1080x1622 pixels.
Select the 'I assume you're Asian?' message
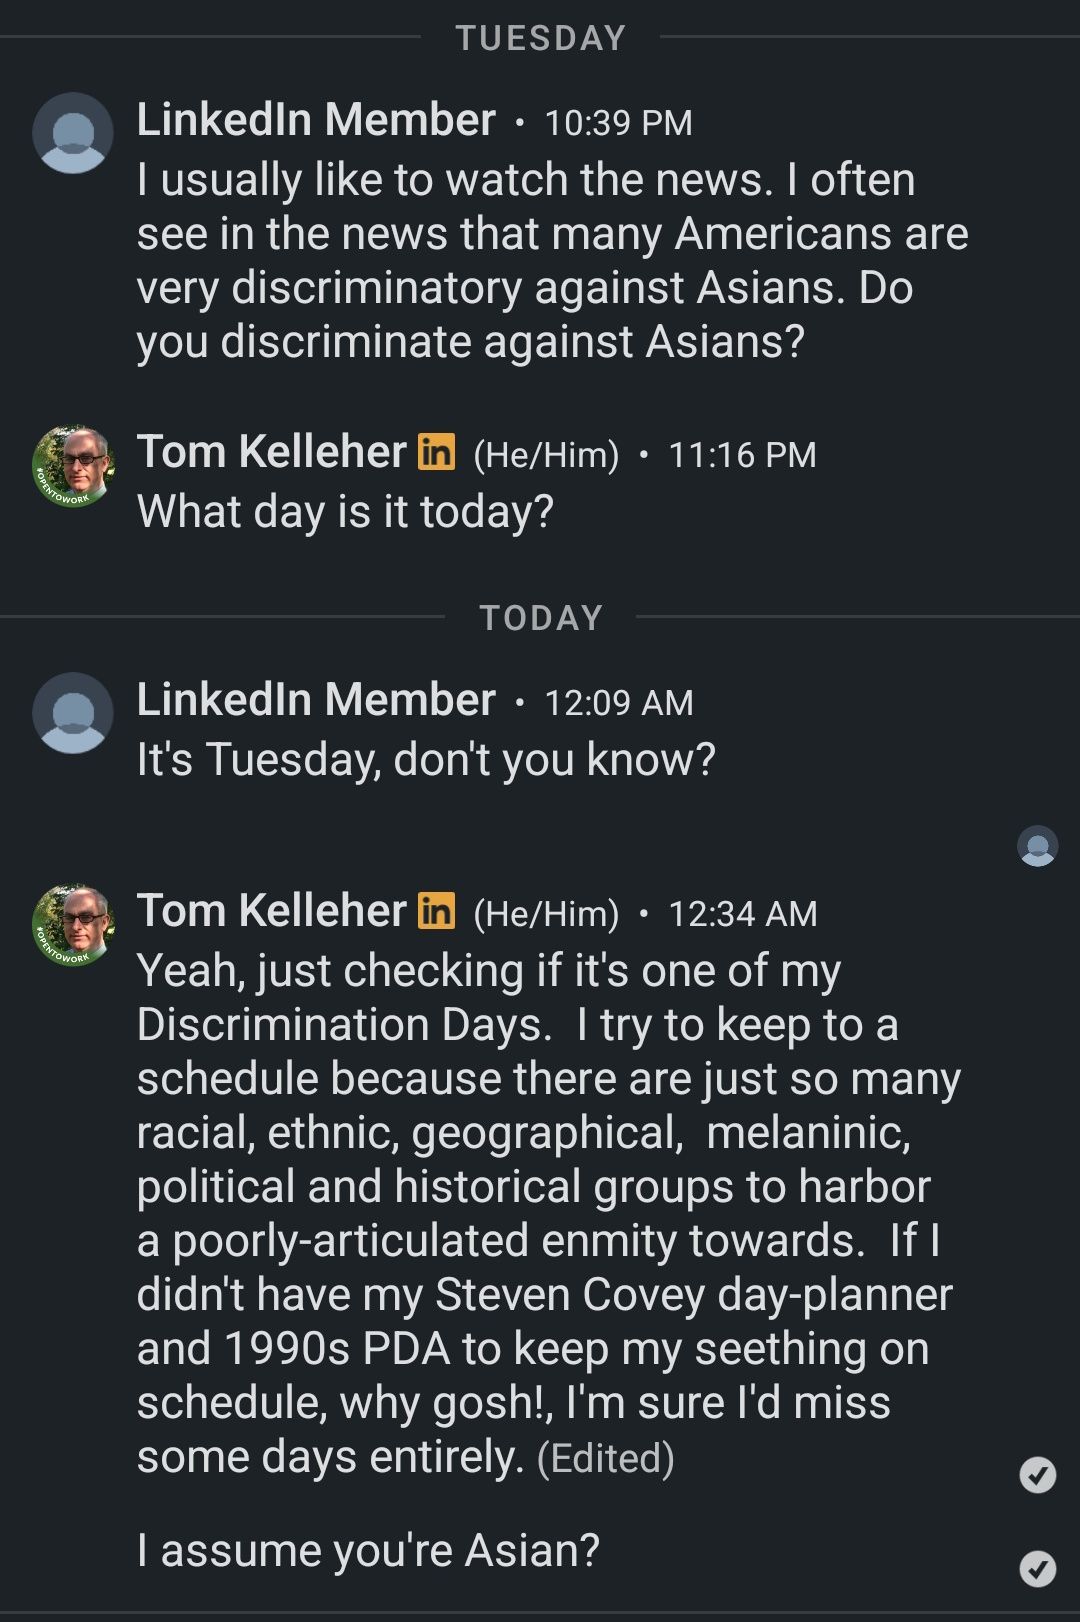tap(368, 1551)
